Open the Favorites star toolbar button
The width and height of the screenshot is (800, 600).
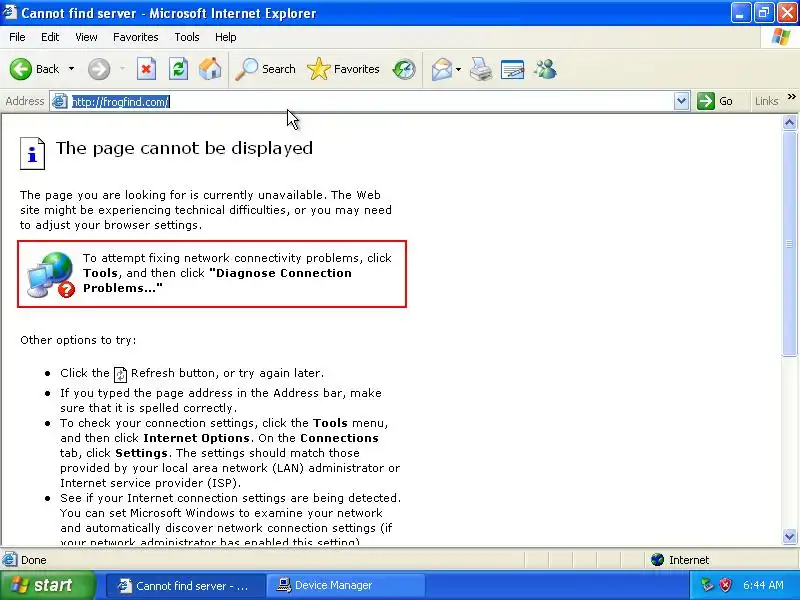click(343, 69)
